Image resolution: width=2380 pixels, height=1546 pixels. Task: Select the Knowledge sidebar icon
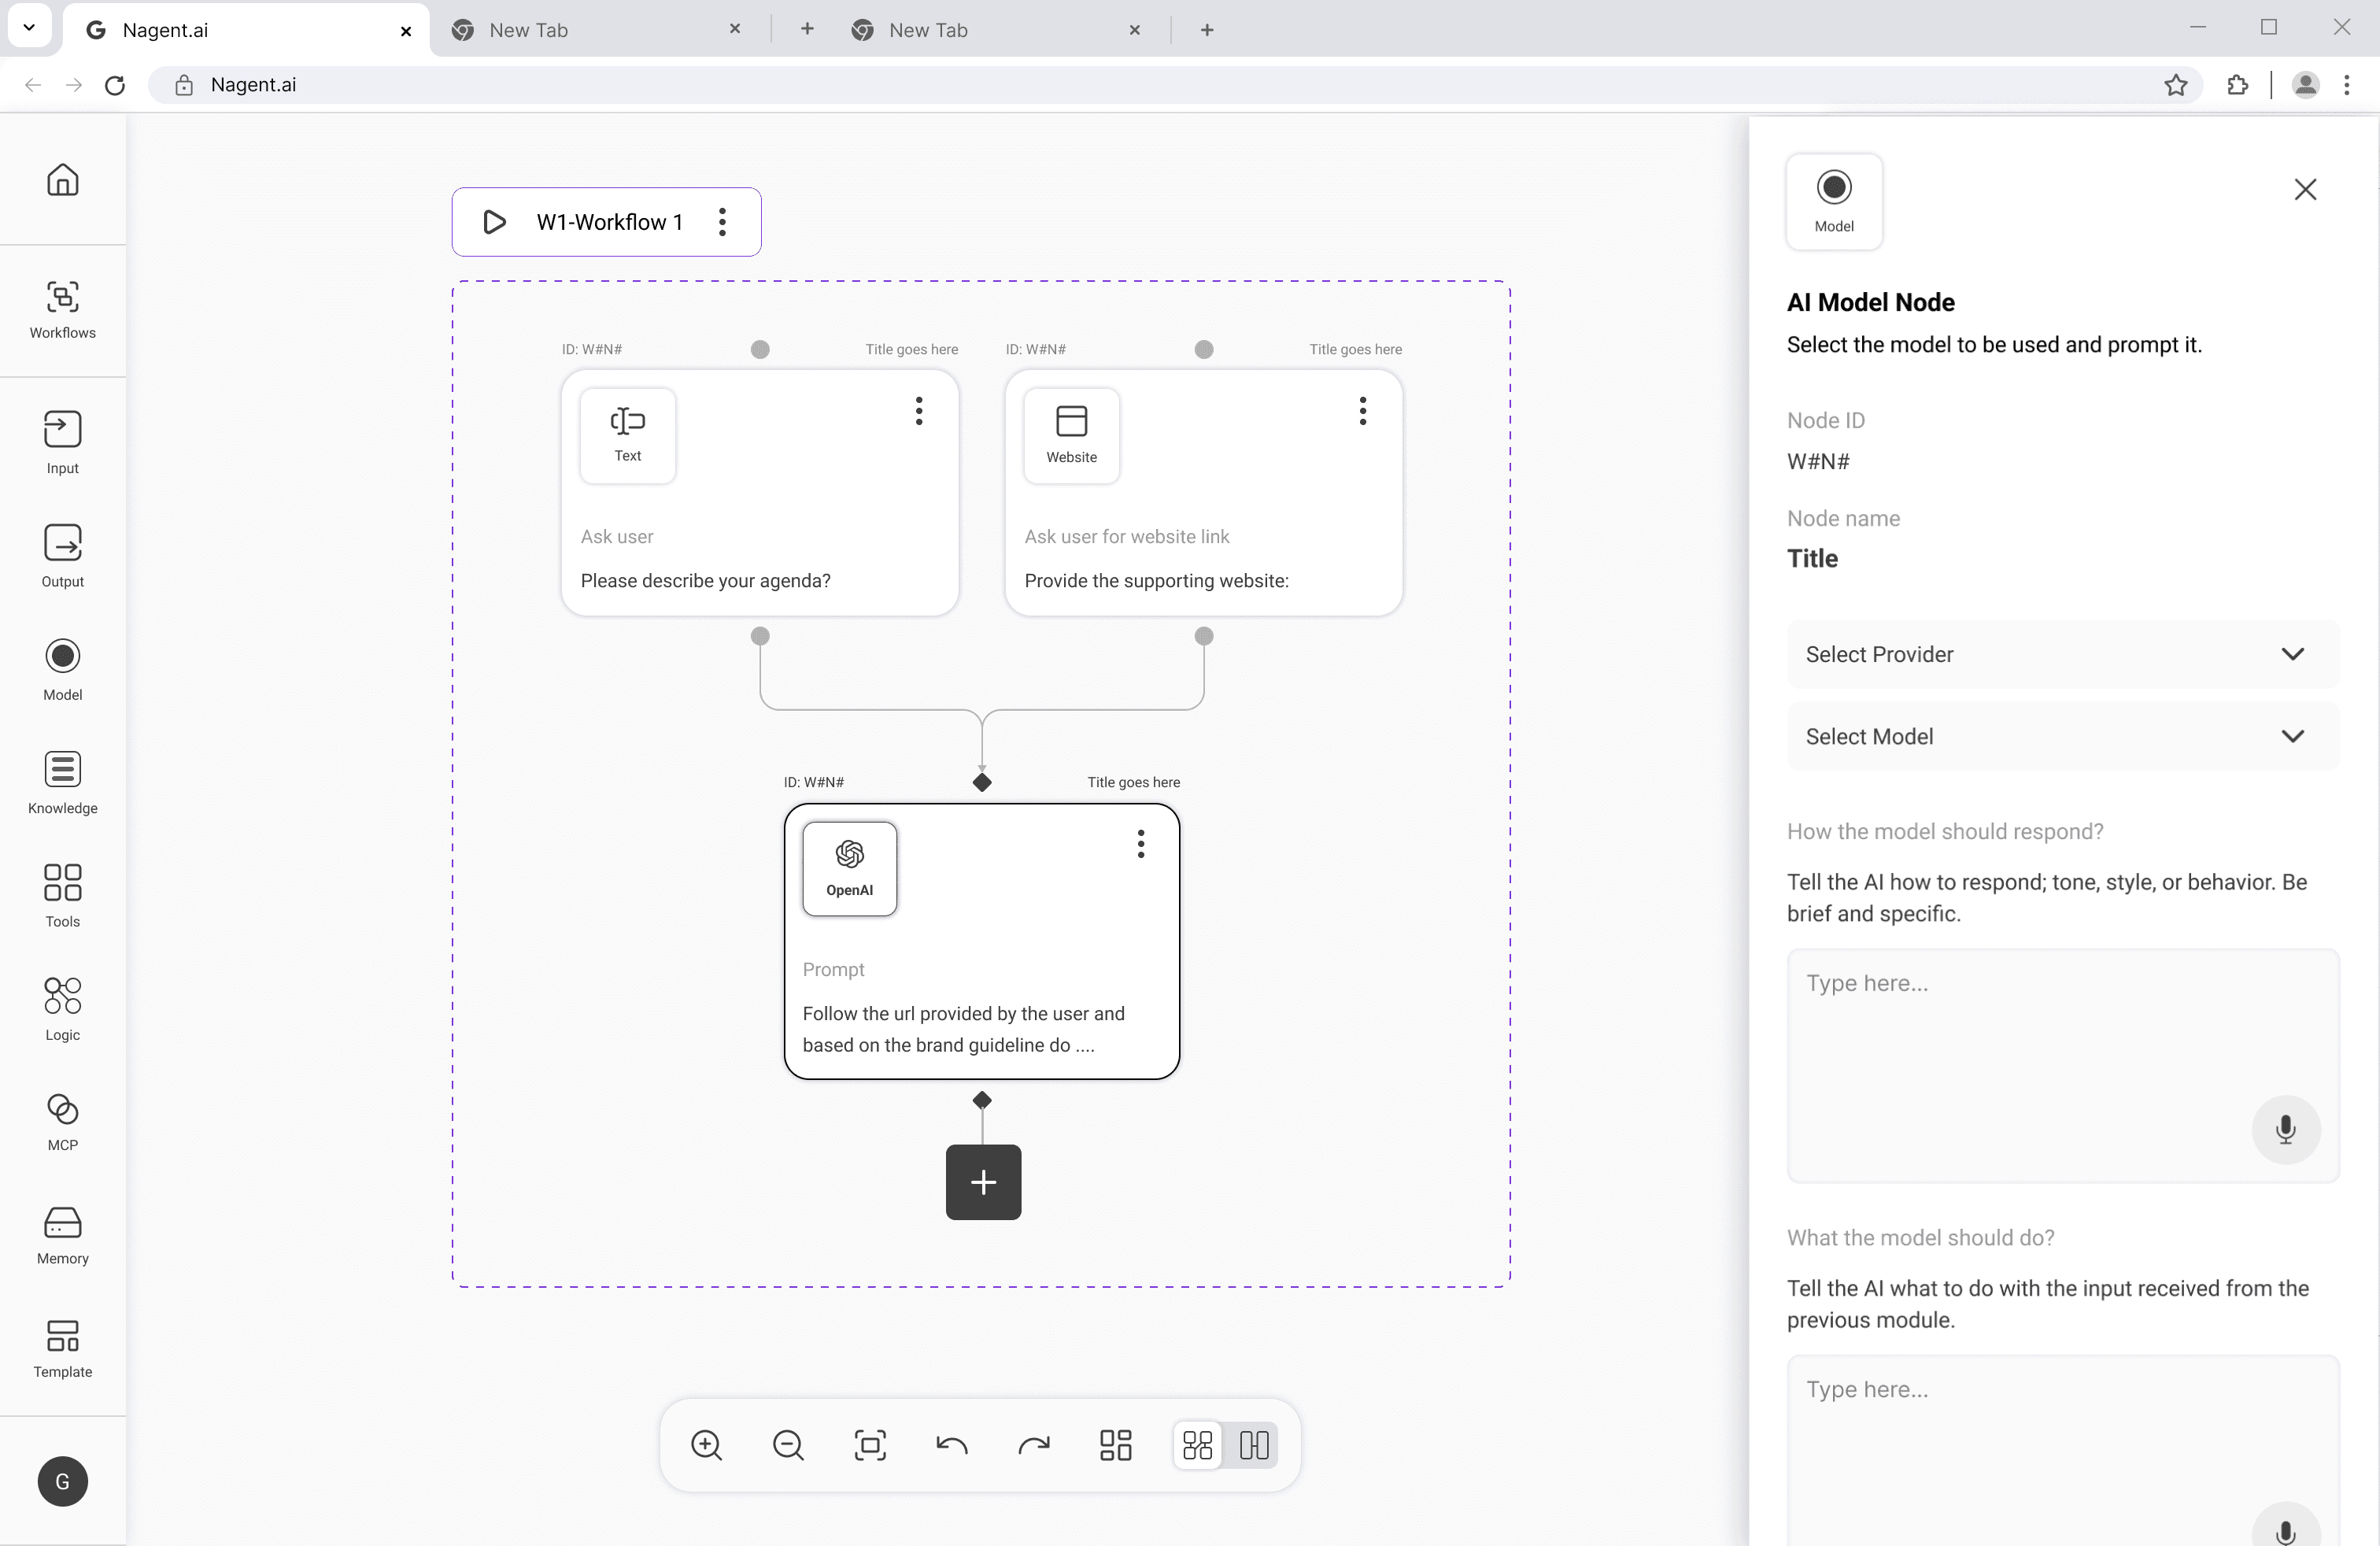click(62, 782)
